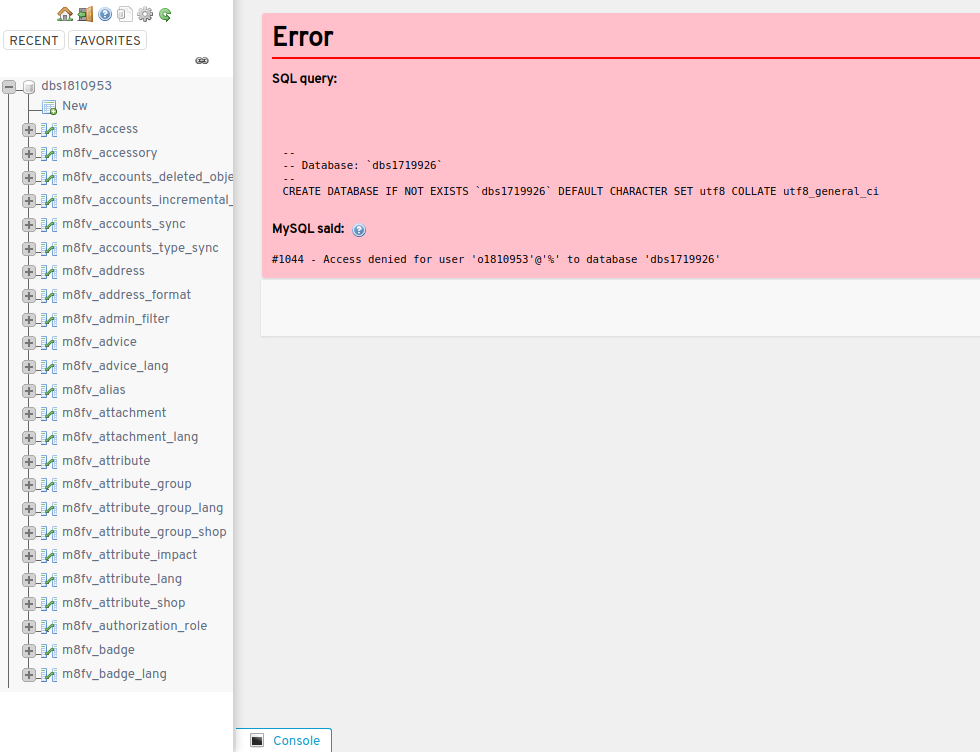Viewport: 980px width, 752px height.
Task: Open the dbs1810953 database link
Action: (76, 86)
